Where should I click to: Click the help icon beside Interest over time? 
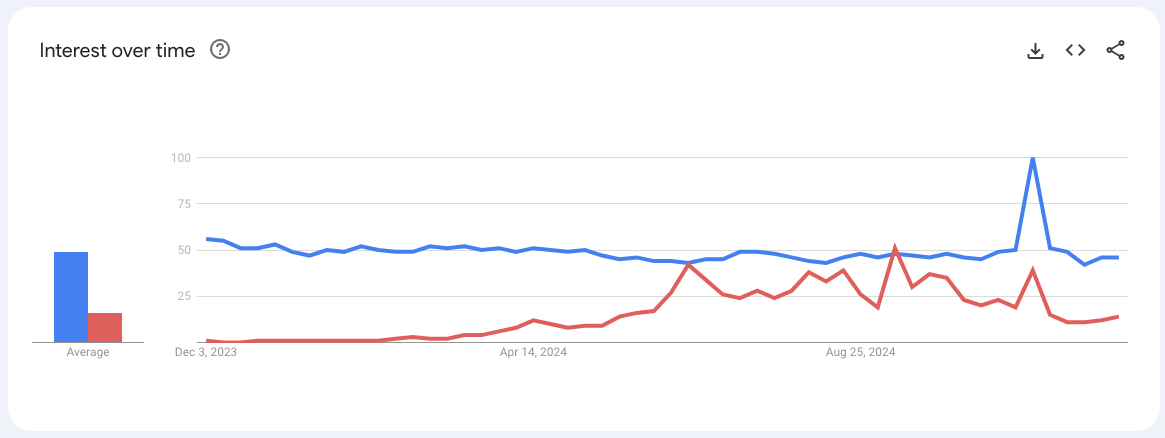tap(220, 50)
